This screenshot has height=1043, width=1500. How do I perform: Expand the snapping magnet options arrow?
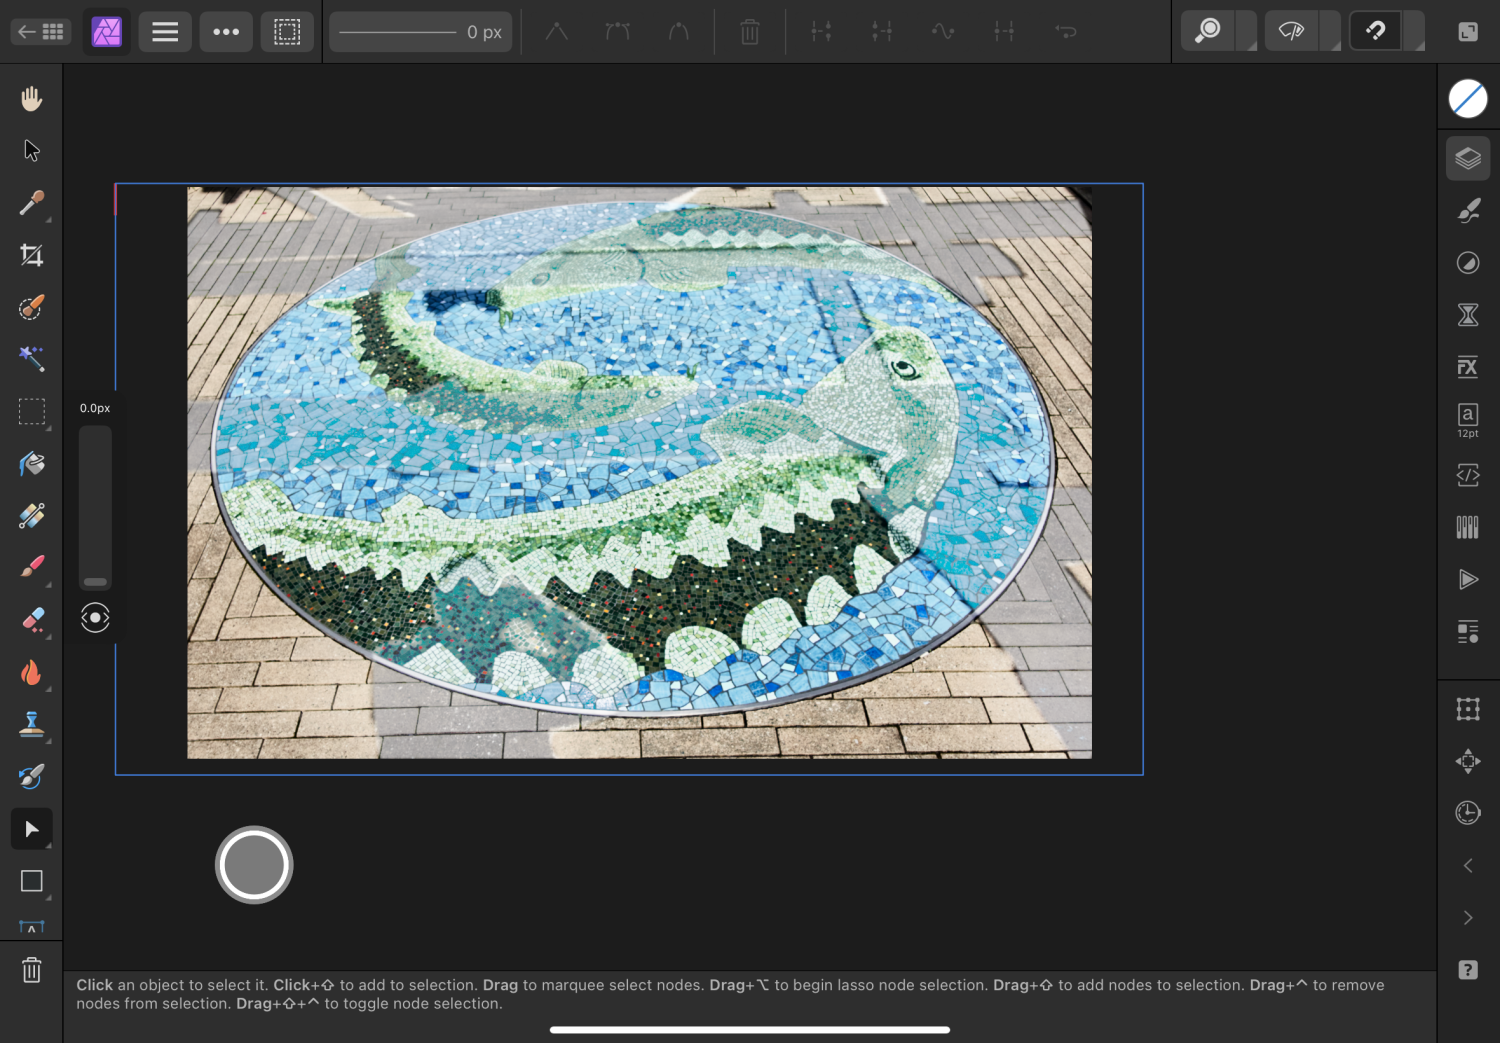pyautogui.click(x=1414, y=31)
